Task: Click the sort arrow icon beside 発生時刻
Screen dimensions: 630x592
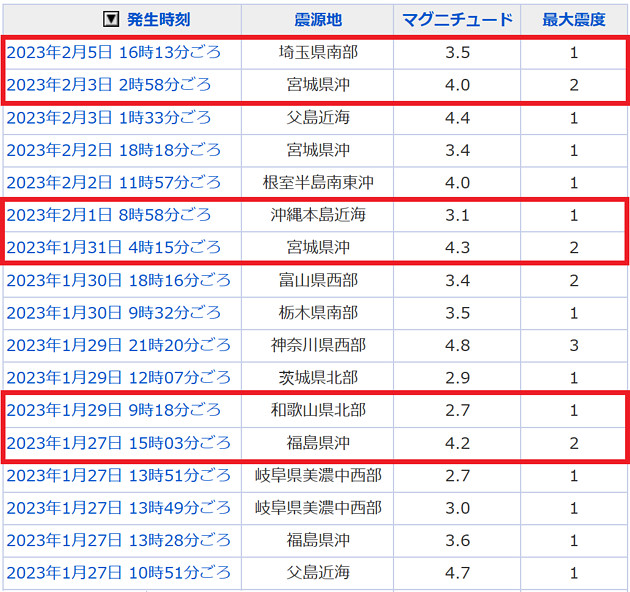Action: pos(111,20)
